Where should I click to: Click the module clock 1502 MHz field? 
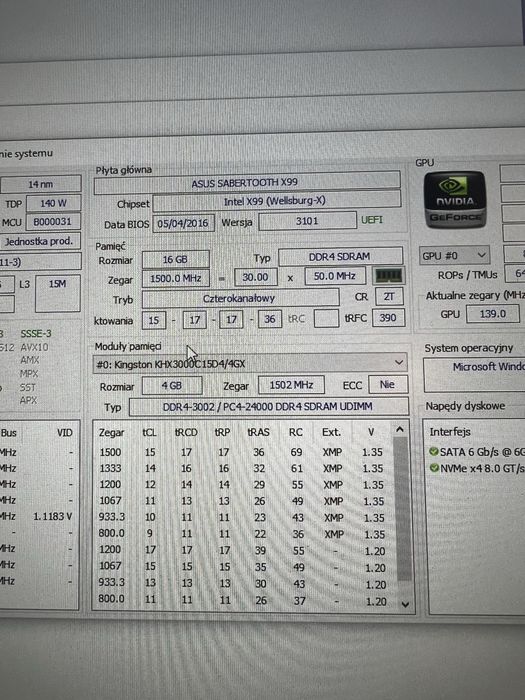[291, 385]
